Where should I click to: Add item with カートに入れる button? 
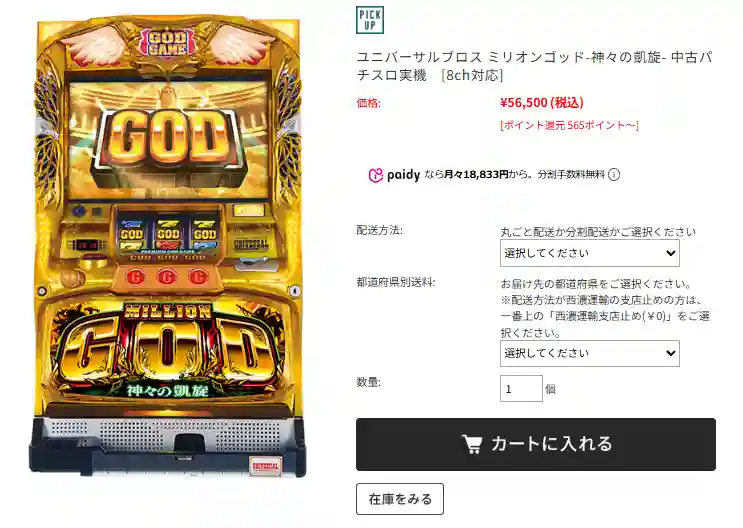pyautogui.click(x=536, y=444)
